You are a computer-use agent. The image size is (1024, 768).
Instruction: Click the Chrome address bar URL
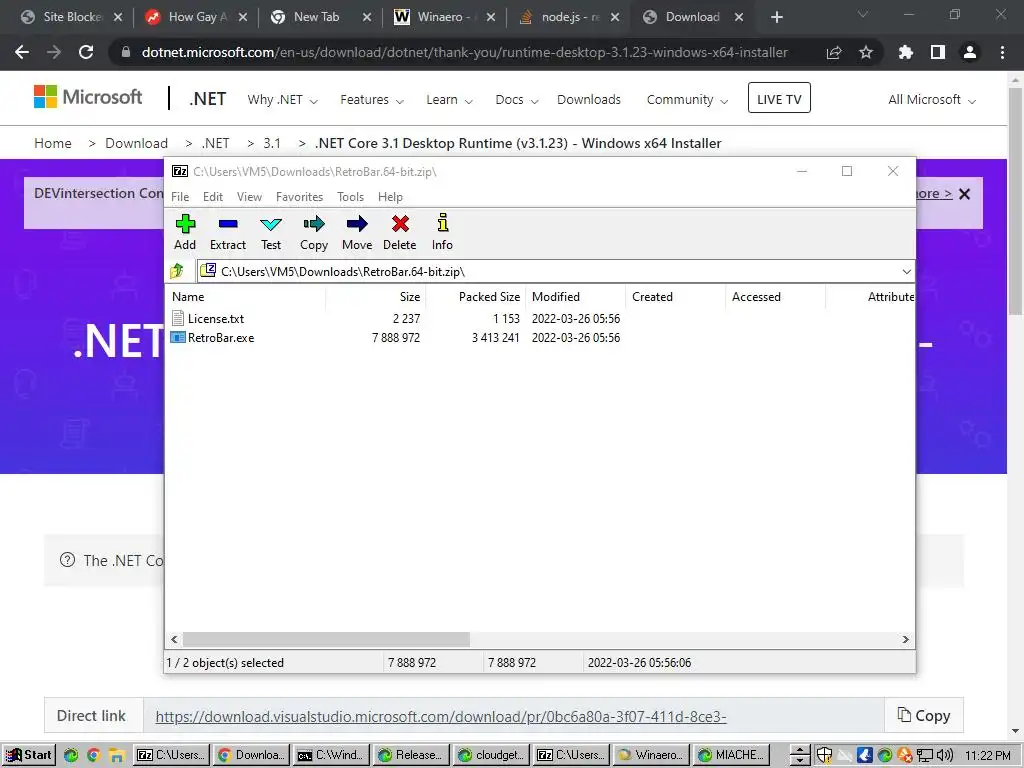465,52
